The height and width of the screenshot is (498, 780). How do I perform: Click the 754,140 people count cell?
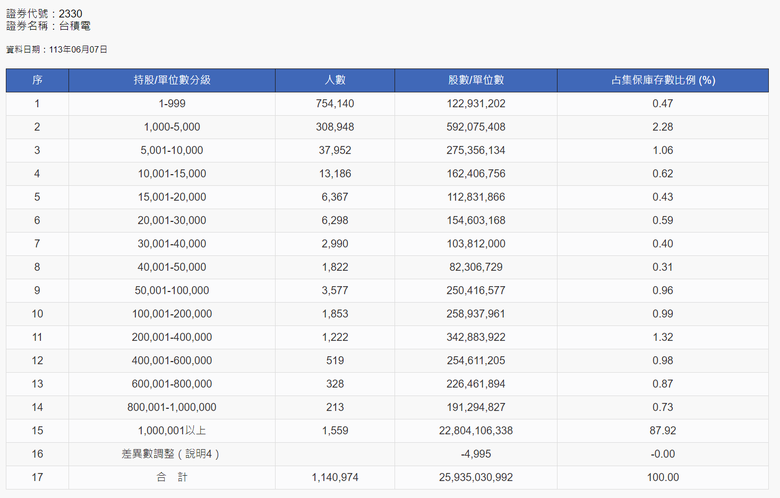(x=335, y=103)
